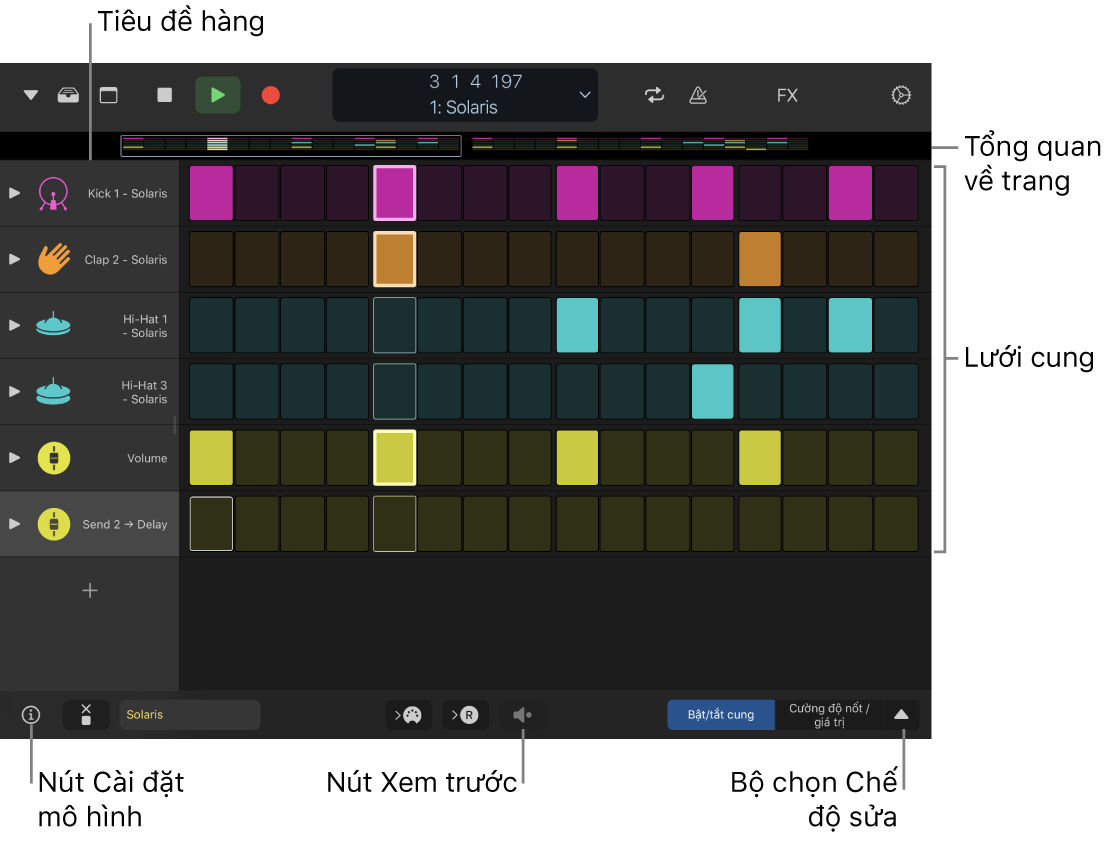1109x841 pixels.
Task: Toggle twelfth magenta step in Kick row
Action: pos(712,193)
